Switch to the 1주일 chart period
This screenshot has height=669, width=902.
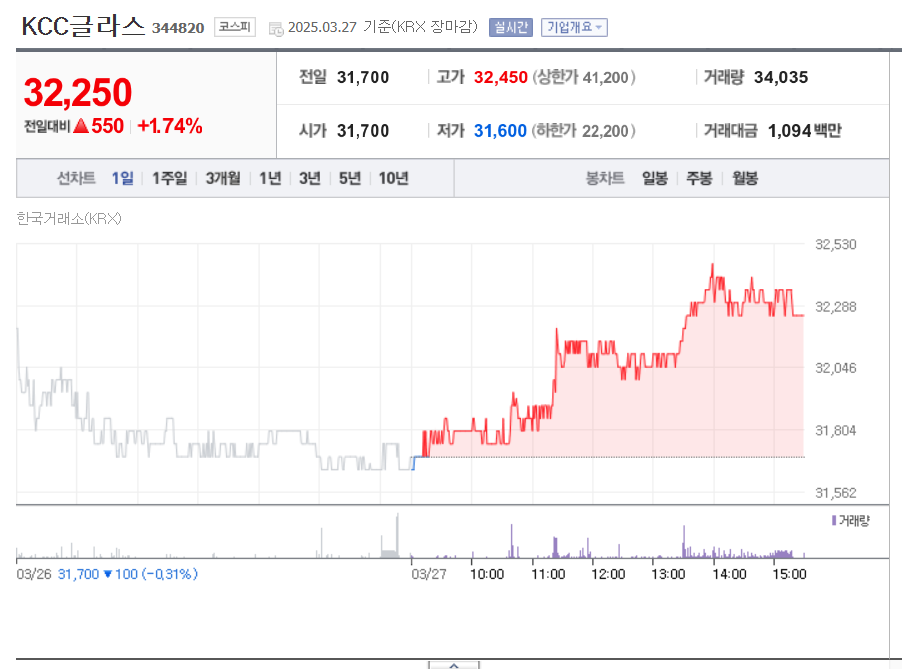click(x=170, y=178)
